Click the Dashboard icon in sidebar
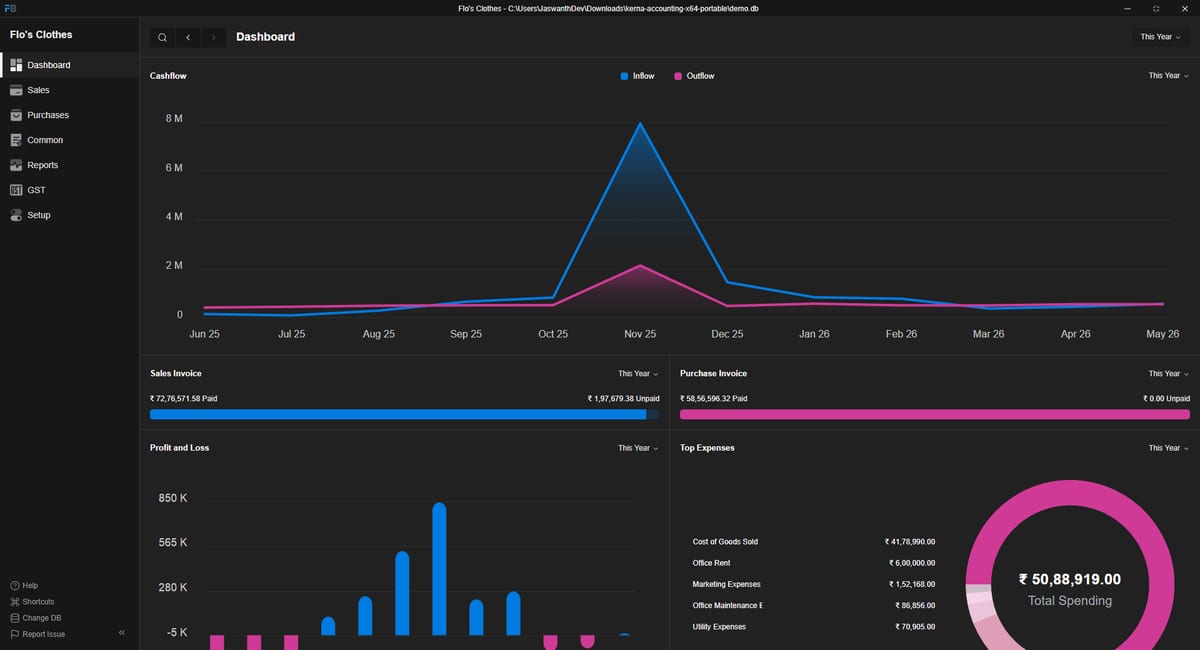1200x650 pixels. 16,65
